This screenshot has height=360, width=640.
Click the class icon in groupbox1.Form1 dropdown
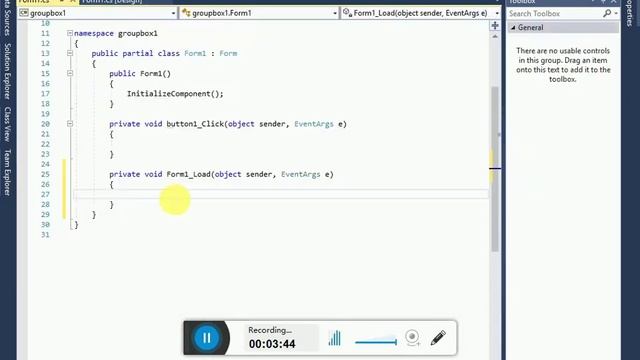186,13
